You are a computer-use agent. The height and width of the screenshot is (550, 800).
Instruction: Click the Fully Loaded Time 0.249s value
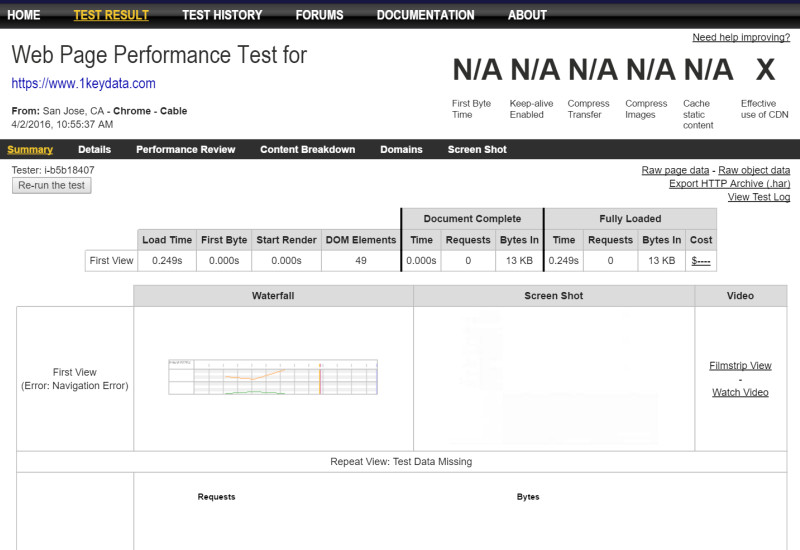tap(563, 261)
